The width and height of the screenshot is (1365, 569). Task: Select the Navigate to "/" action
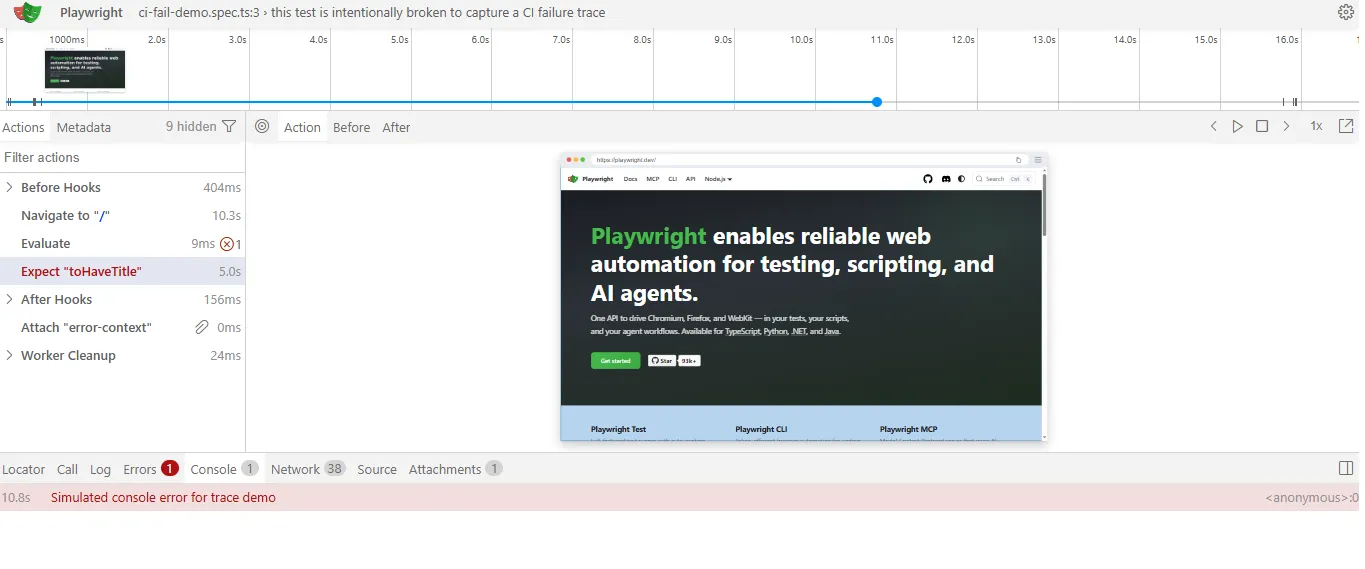click(x=122, y=216)
